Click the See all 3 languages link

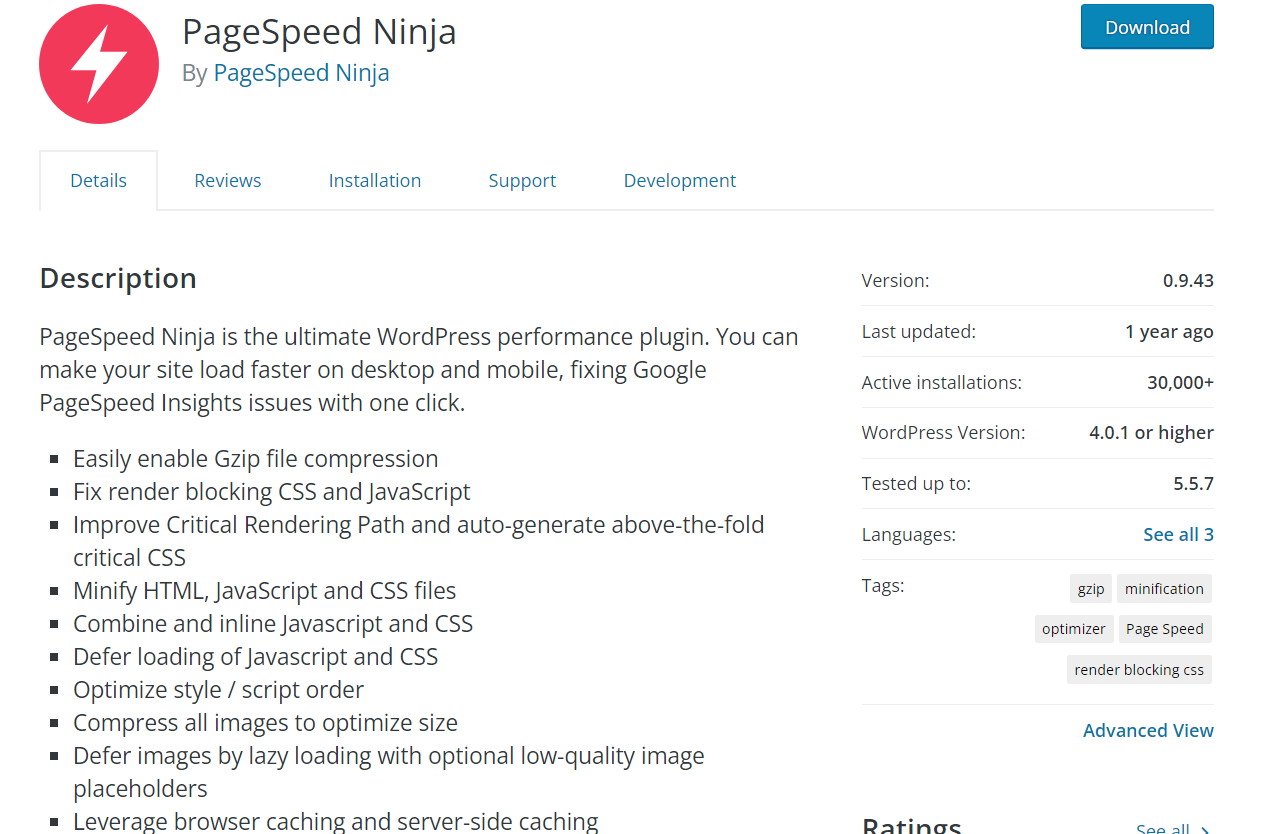(1178, 535)
